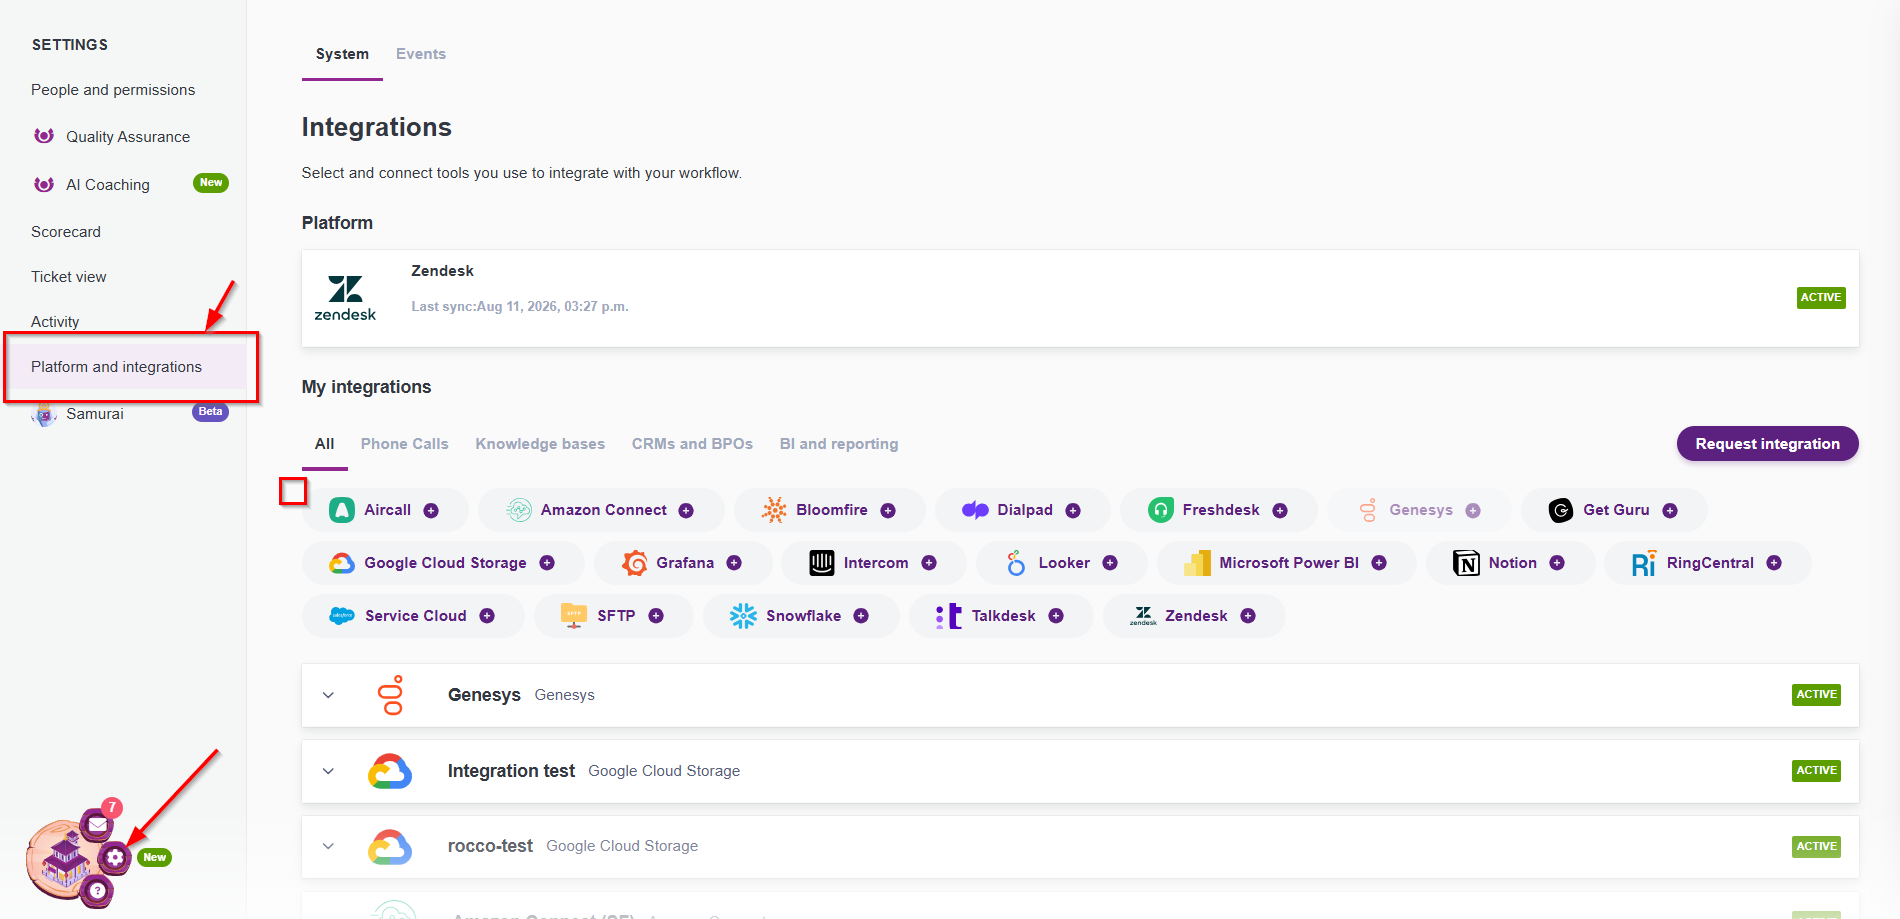The height and width of the screenshot is (919, 1900).
Task: Click the Beta badge beside Samurai
Action: (210, 412)
